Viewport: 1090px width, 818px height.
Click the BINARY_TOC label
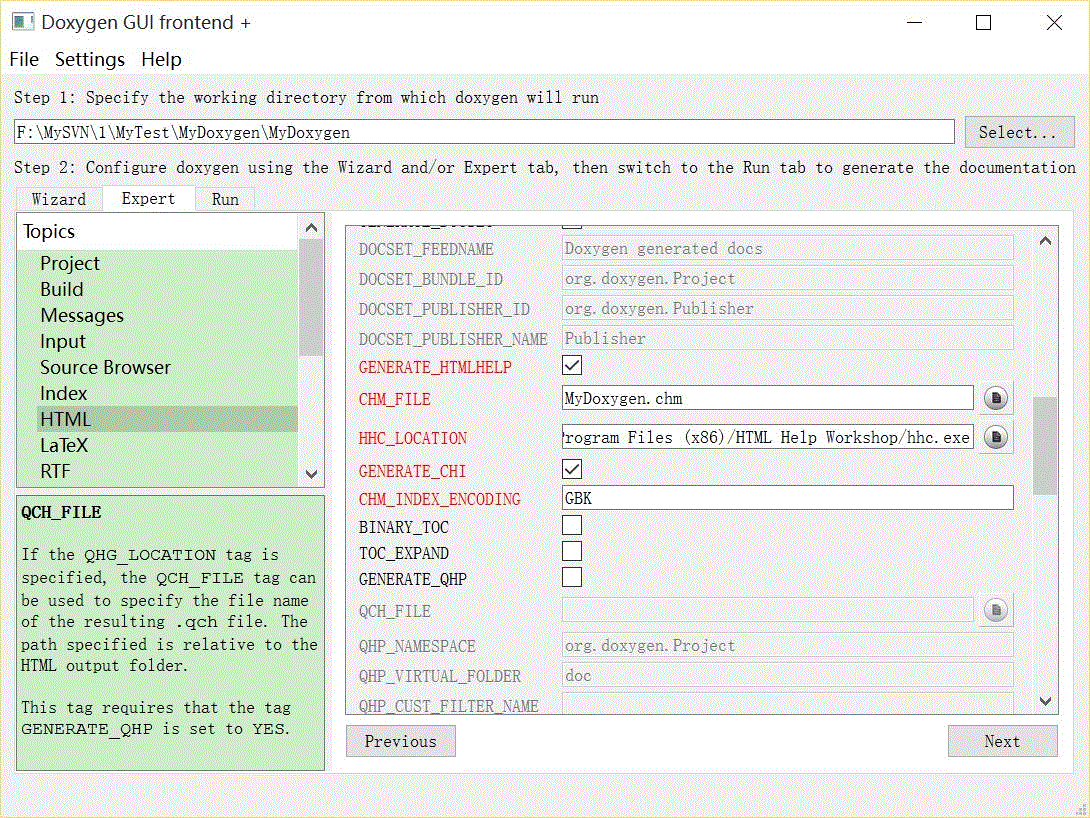[404, 527]
